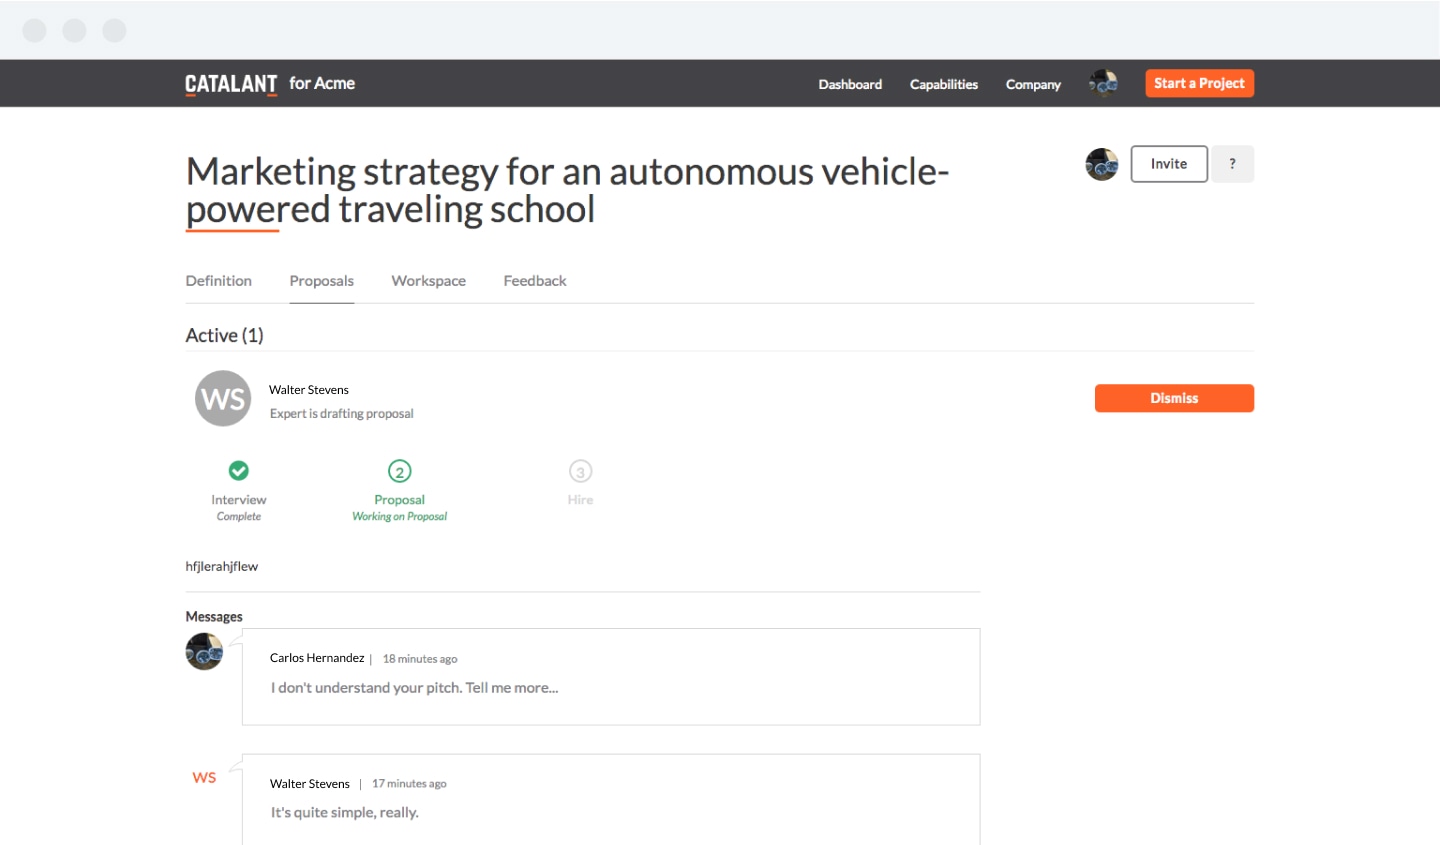Screen dimensions: 1440x845
Task: Open the Company menu item
Action: (1033, 84)
